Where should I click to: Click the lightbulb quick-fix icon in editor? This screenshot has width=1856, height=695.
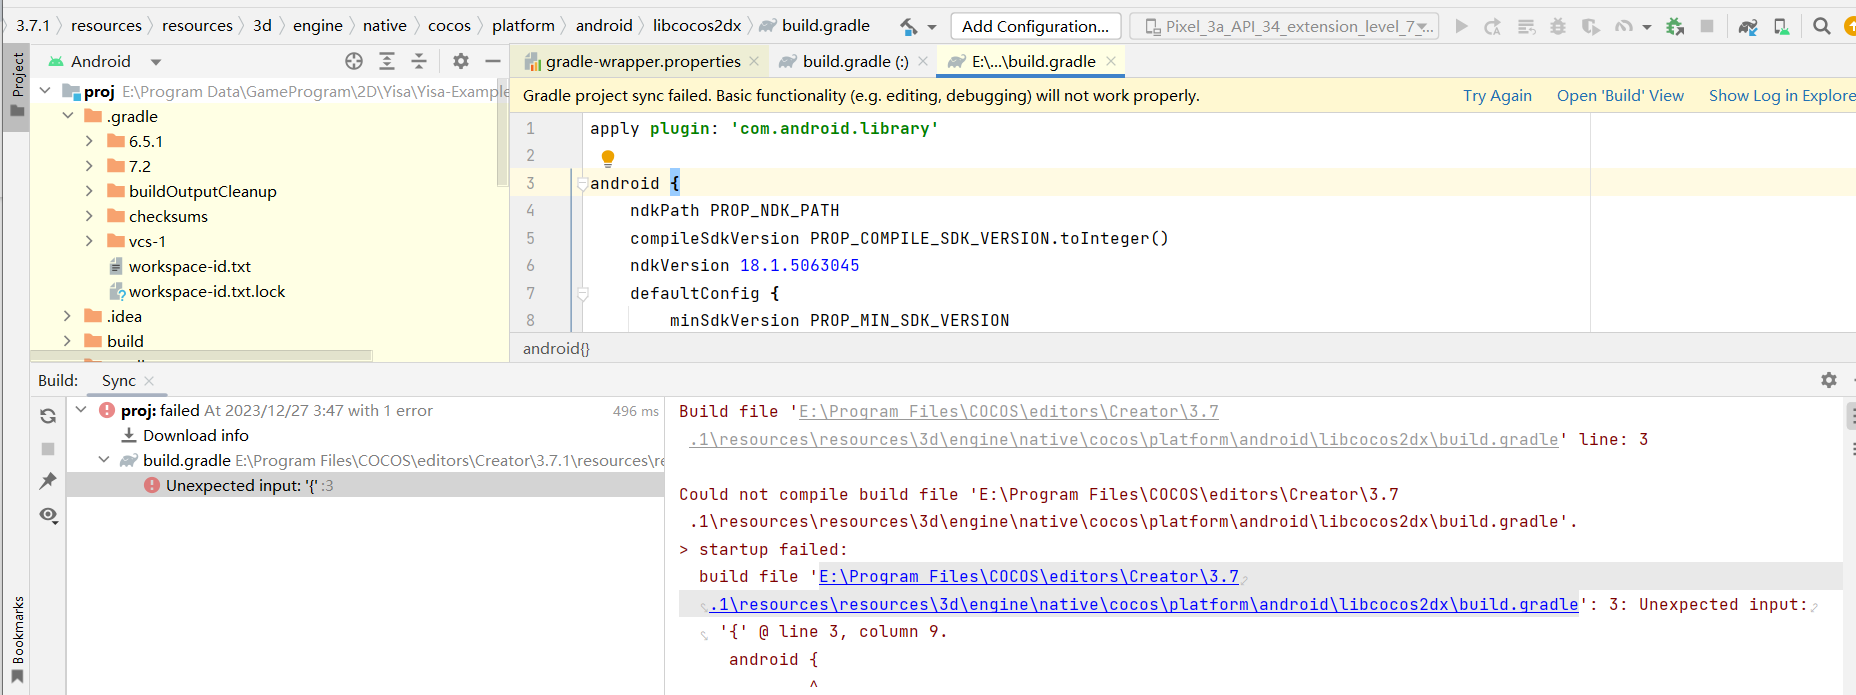(x=607, y=158)
